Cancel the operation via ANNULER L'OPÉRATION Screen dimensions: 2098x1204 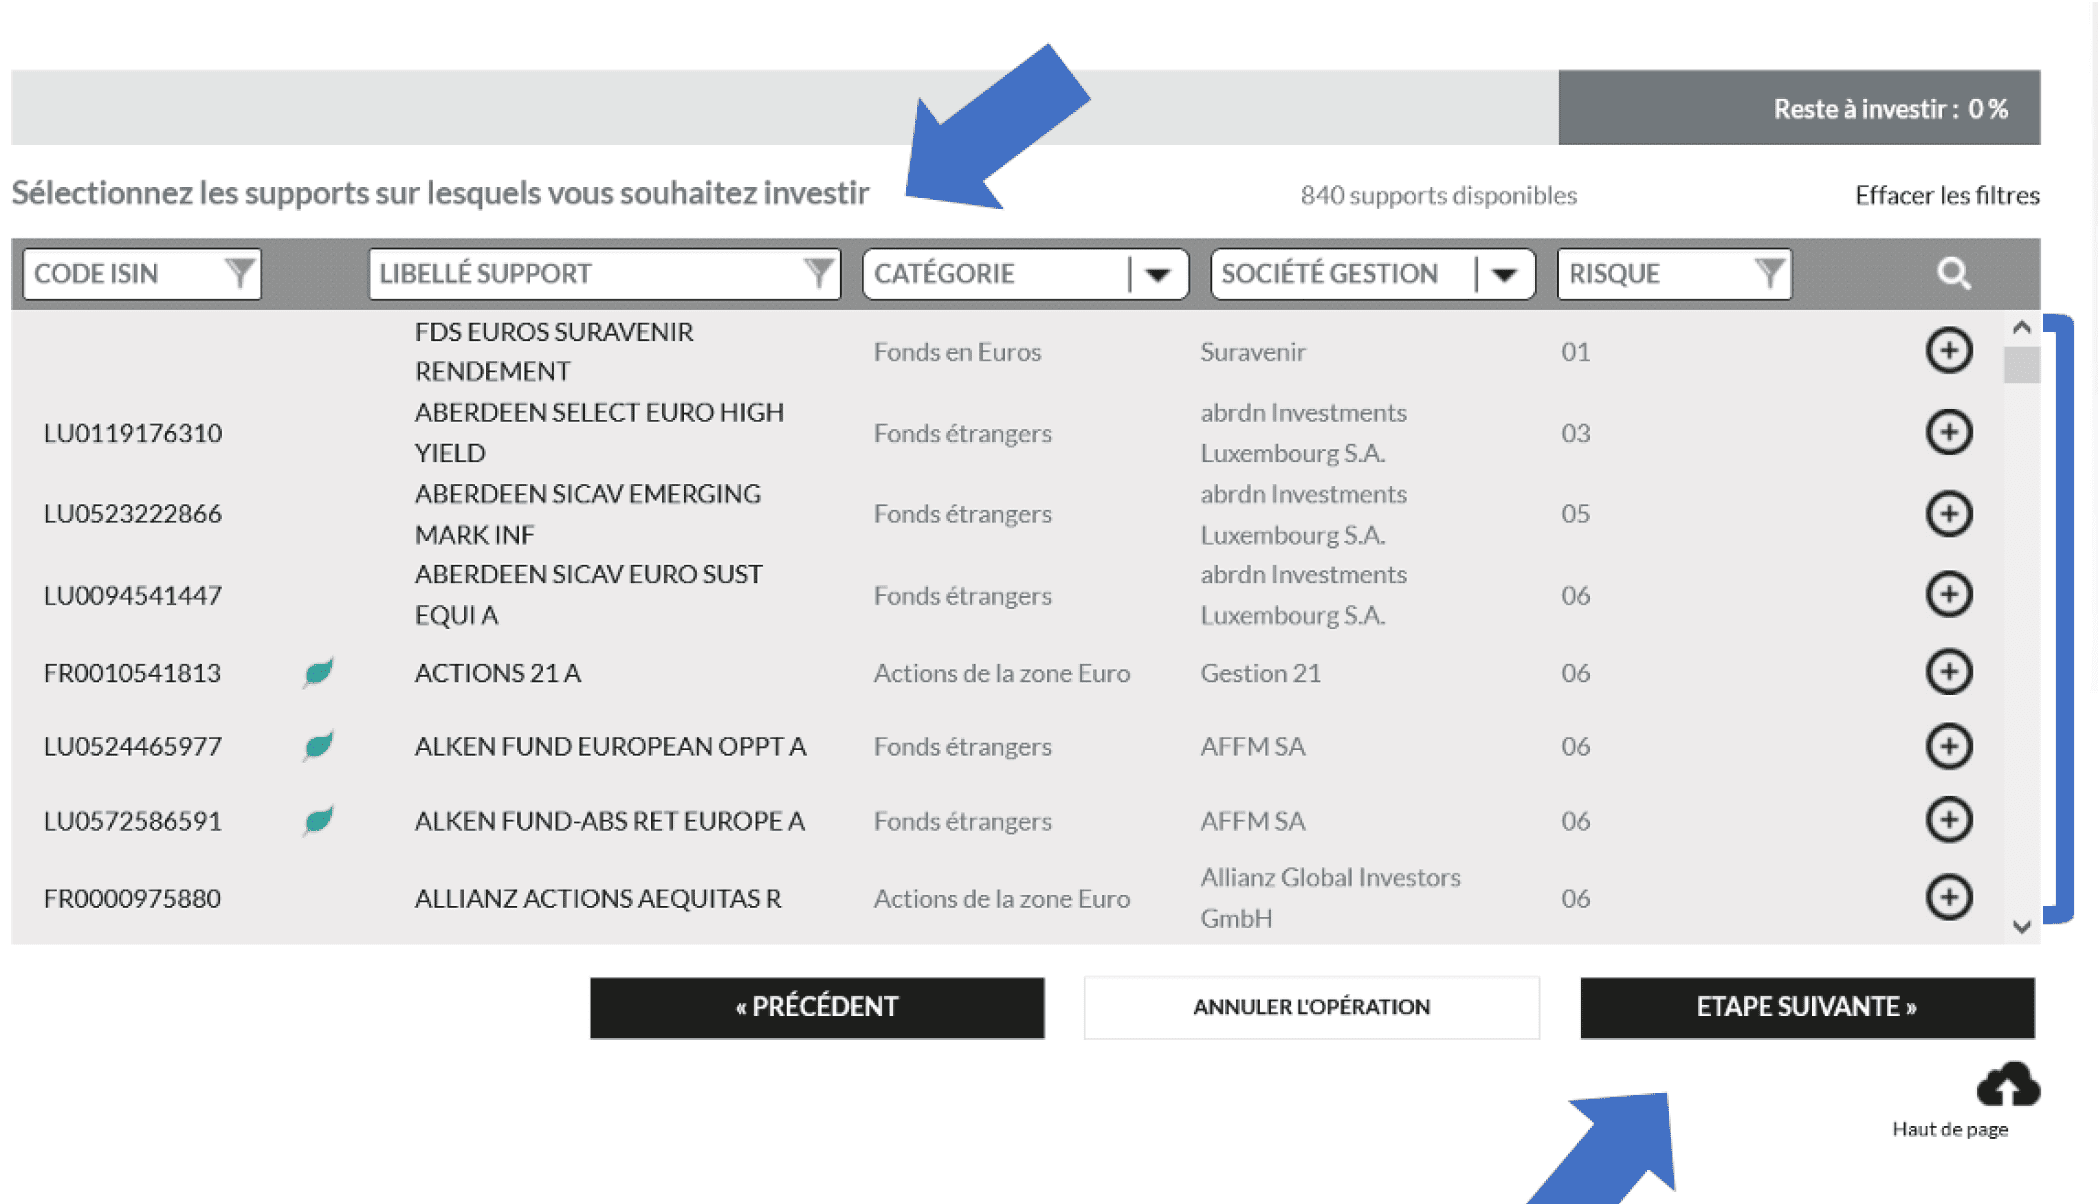point(1311,1007)
